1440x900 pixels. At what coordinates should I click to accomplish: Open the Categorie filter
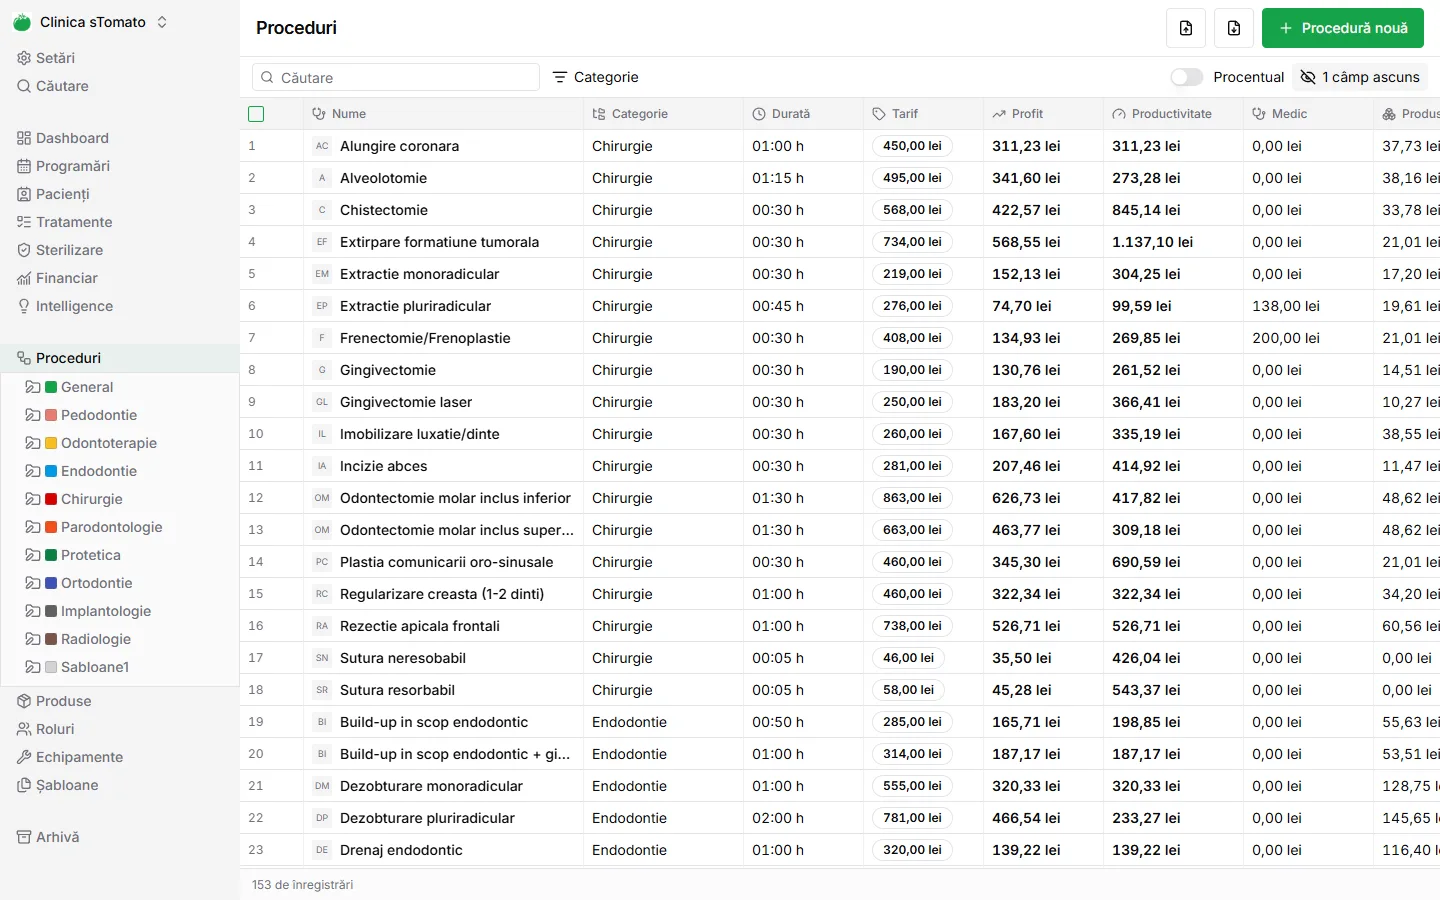coord(595,77)
